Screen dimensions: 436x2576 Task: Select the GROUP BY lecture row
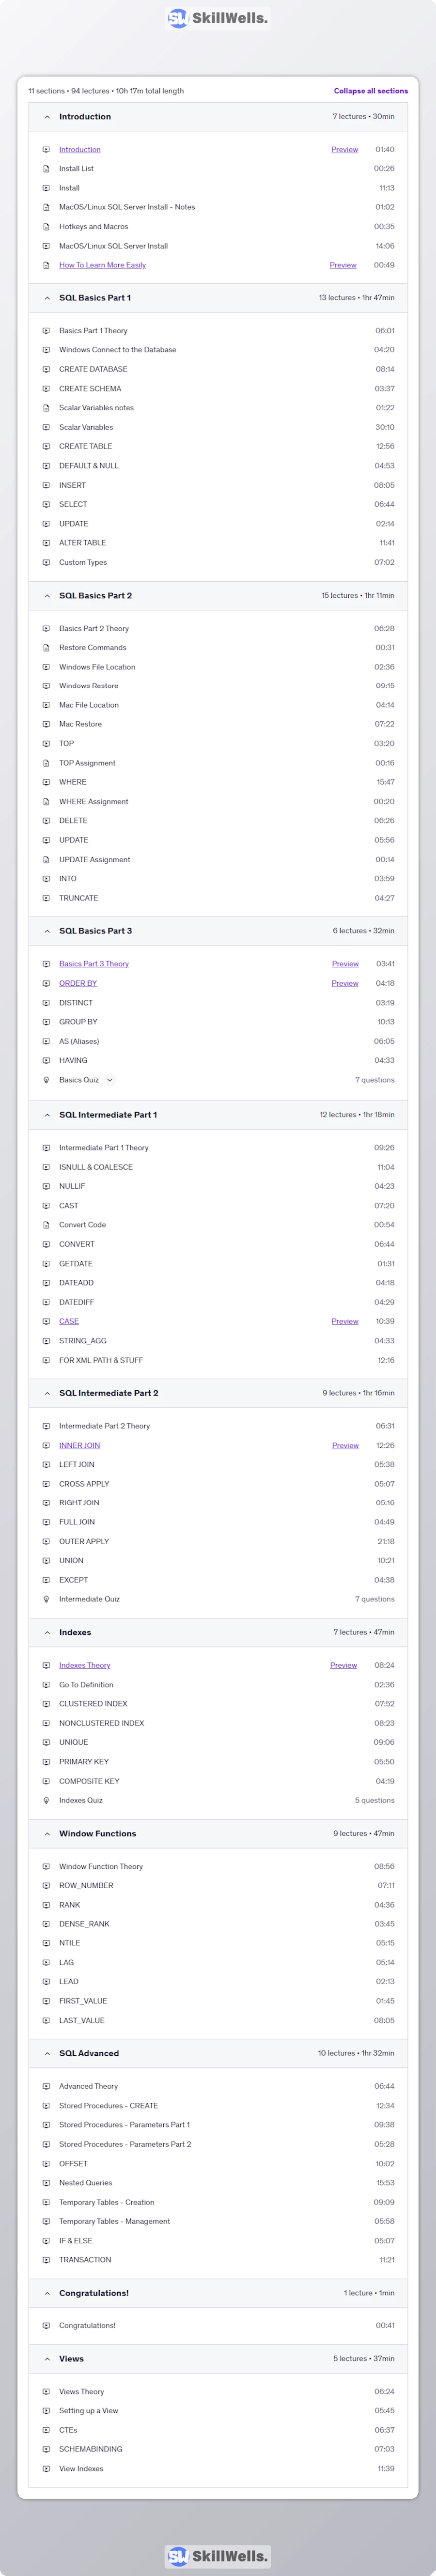pos(218,1022)
